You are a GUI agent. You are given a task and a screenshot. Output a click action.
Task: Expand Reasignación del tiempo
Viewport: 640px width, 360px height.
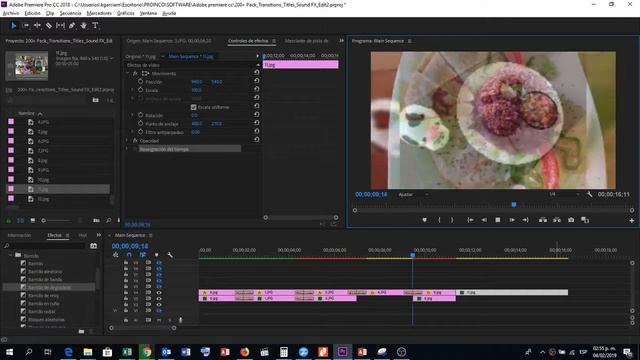coord(127,149)
